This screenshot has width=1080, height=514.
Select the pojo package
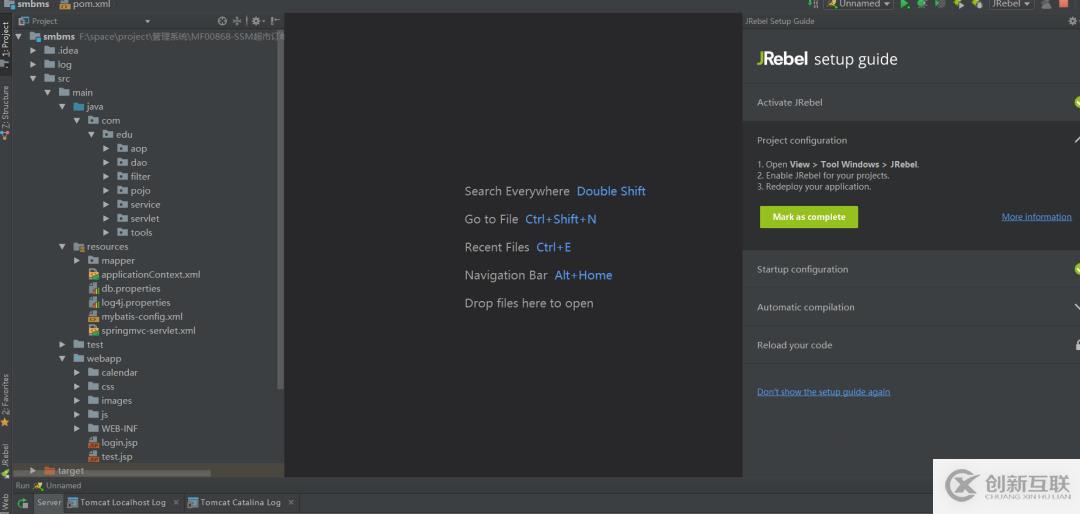[x=134, y=190]
